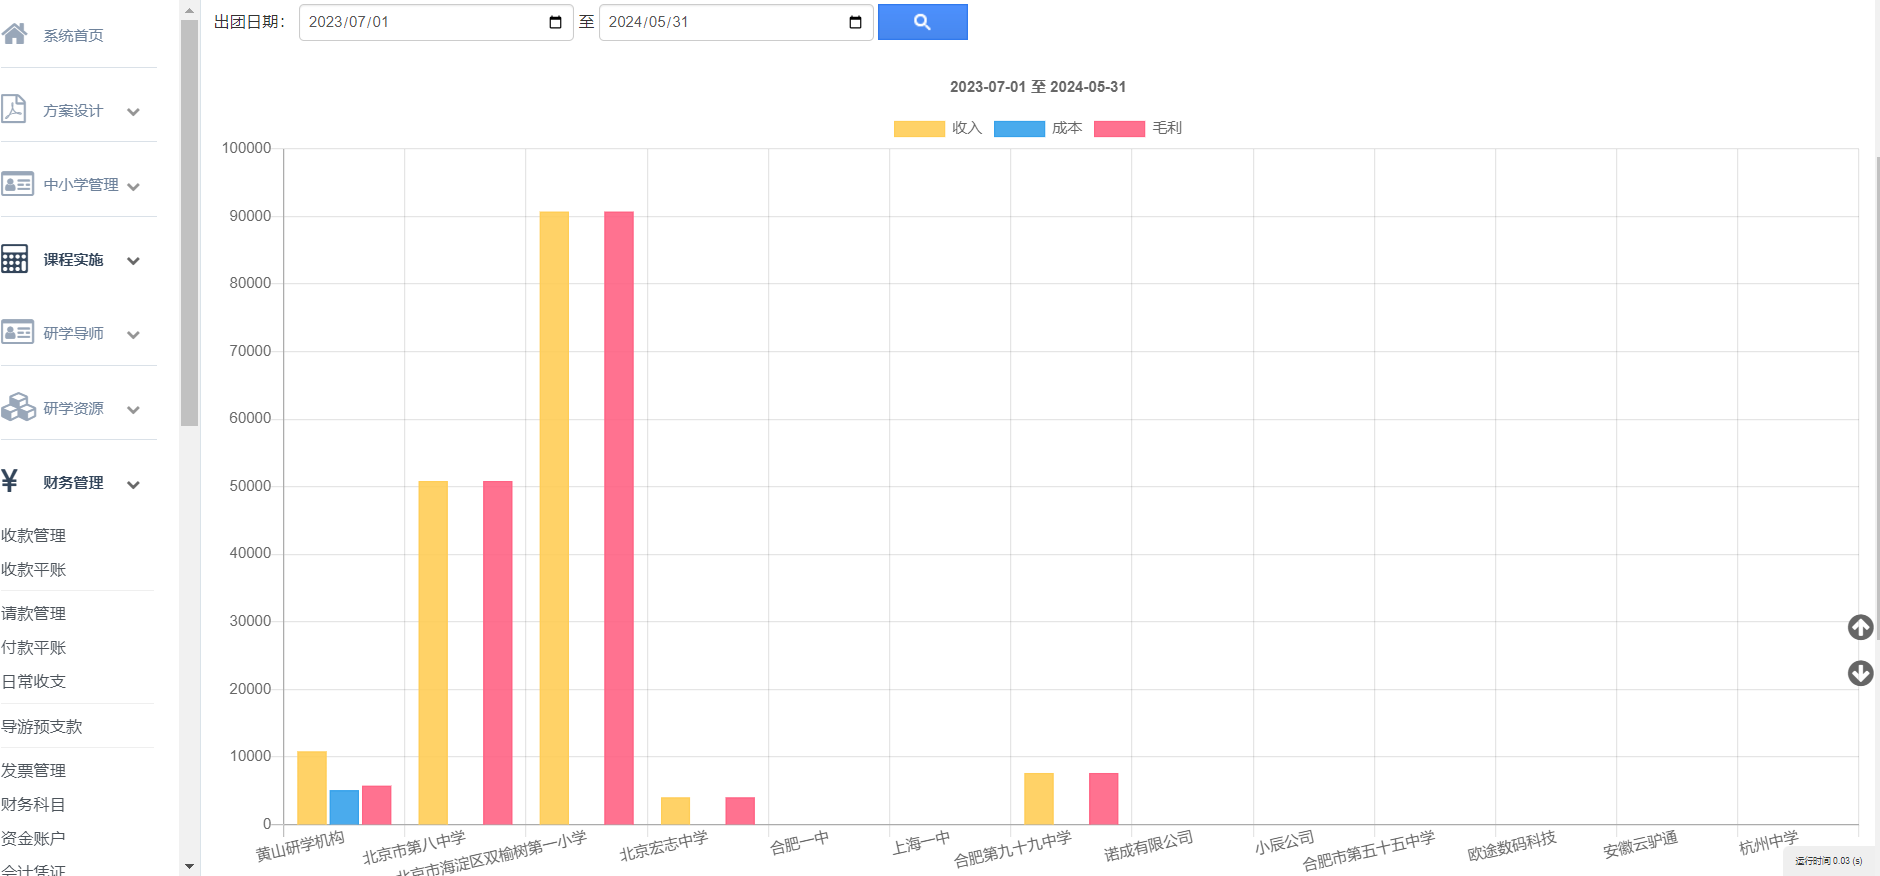Expand the 研学导师 menu chevron
This screenshot has width=1880, height=876.
(133, 335)
